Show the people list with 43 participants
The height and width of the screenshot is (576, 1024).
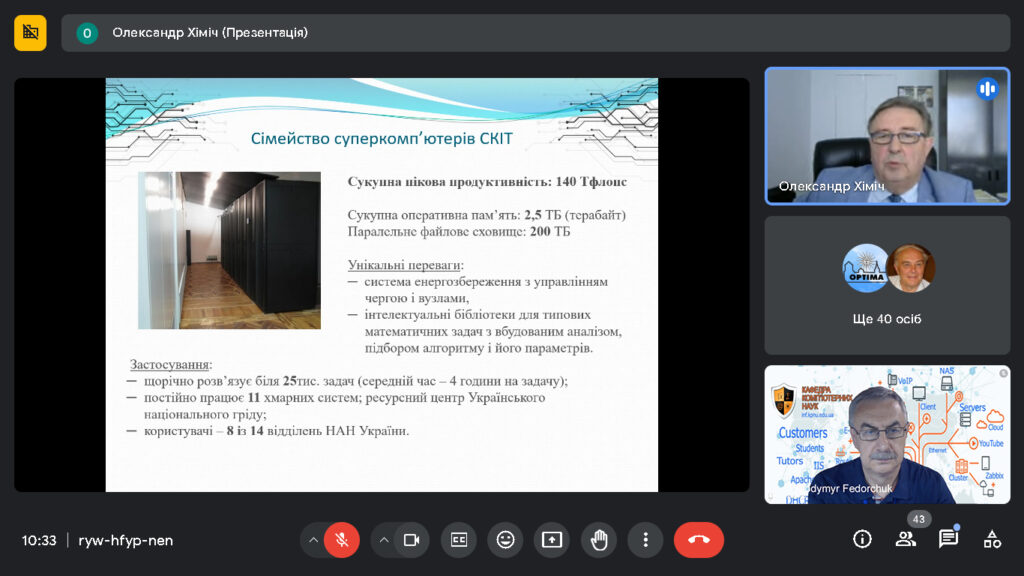coord(905,539)
